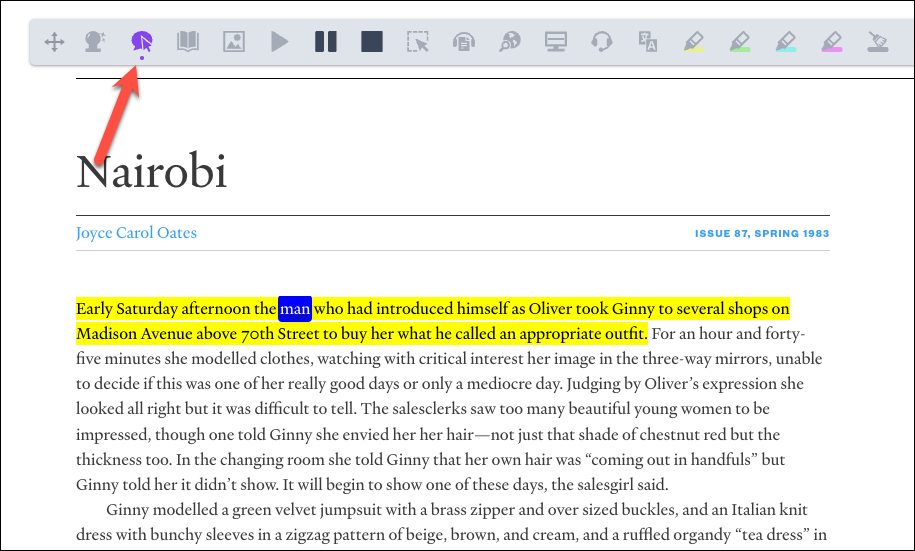Open the Joyce Carol Oates author link
Viewport: 915px width, 551px height.
tap(136, 233)
